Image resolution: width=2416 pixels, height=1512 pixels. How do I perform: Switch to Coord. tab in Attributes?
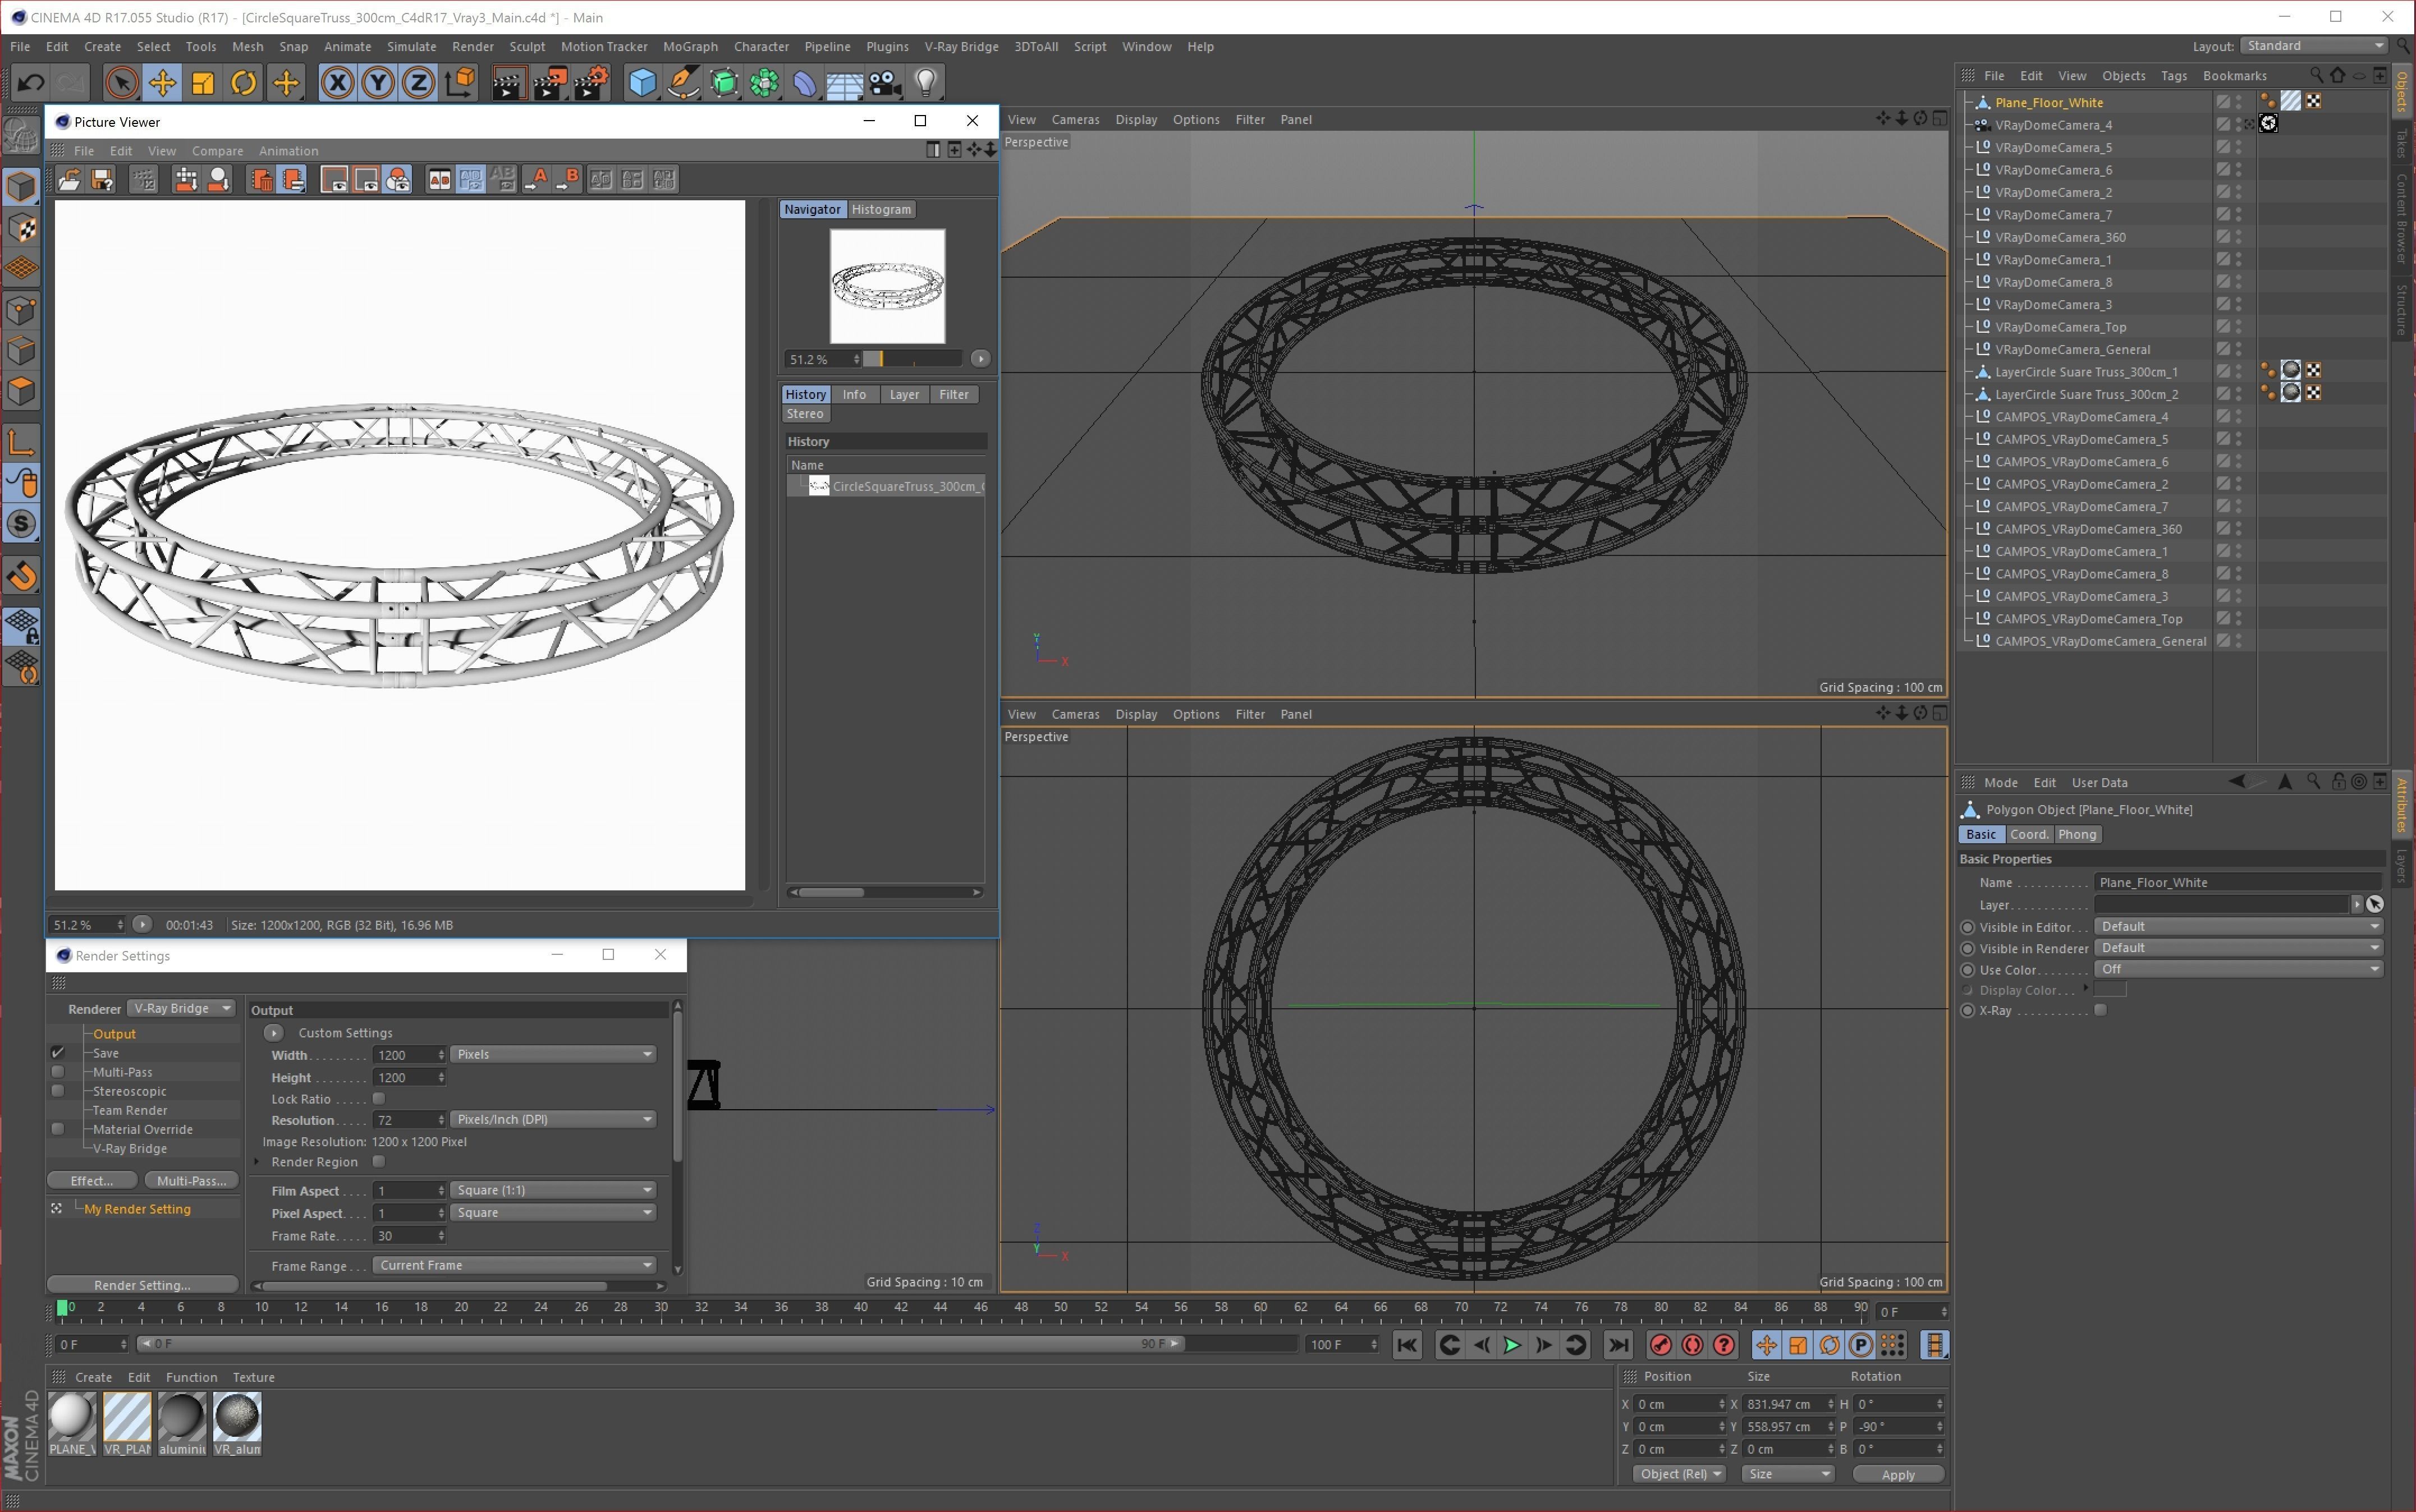tap(2029, 834)
